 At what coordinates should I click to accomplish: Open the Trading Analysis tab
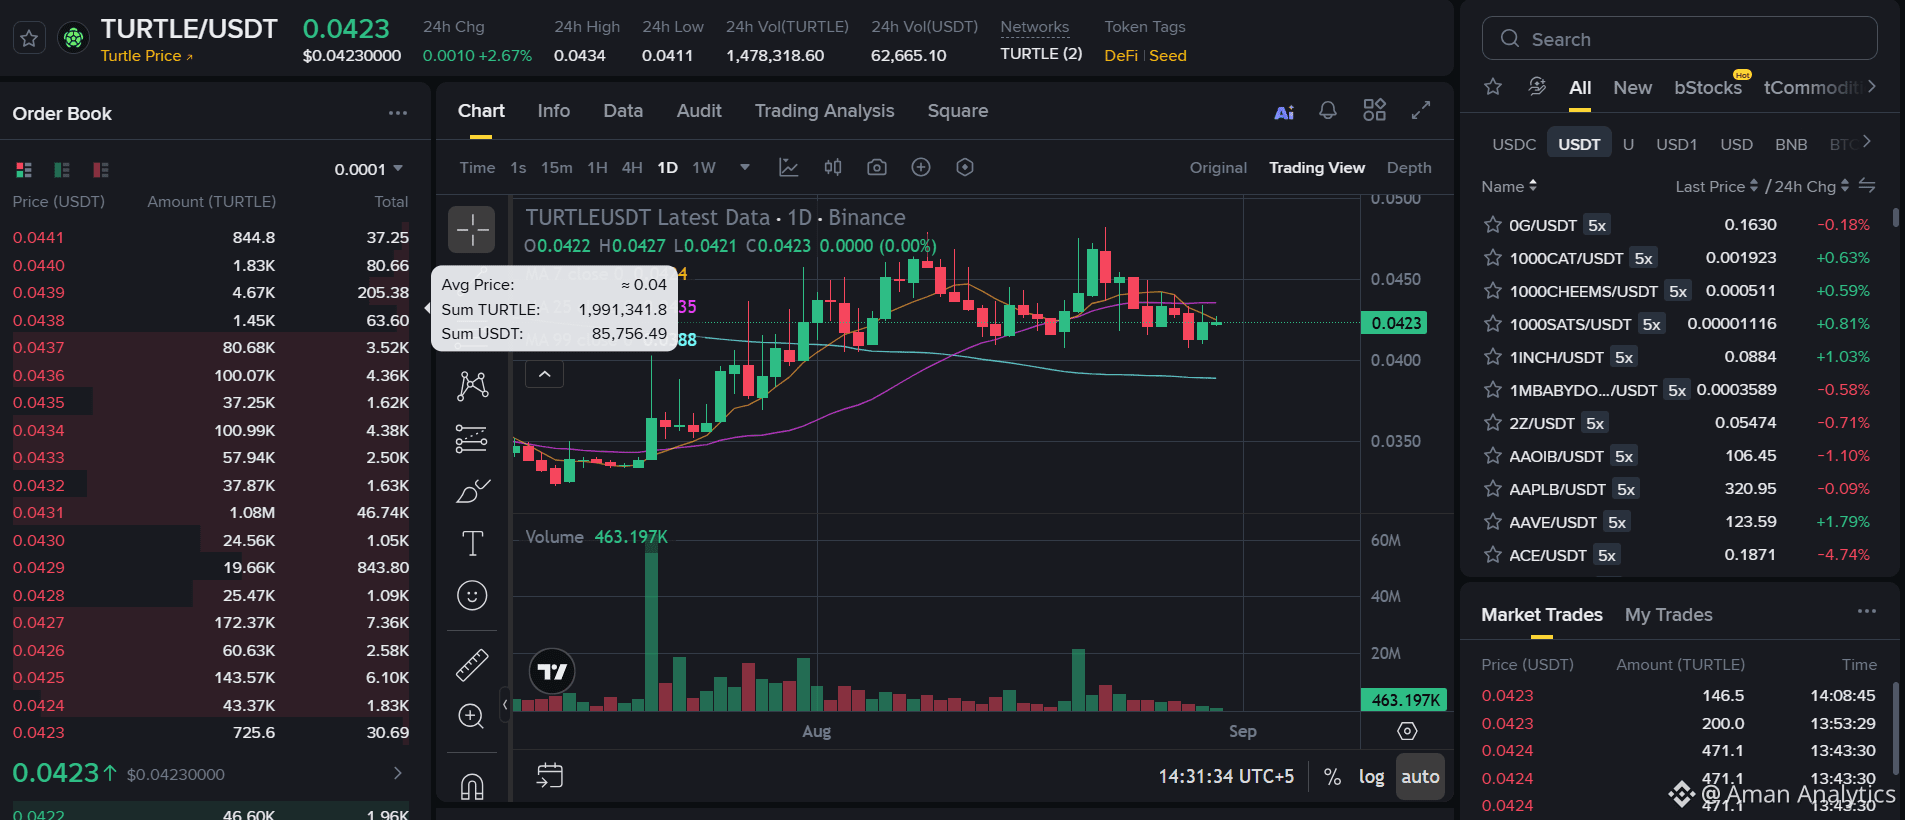[824, 111]
